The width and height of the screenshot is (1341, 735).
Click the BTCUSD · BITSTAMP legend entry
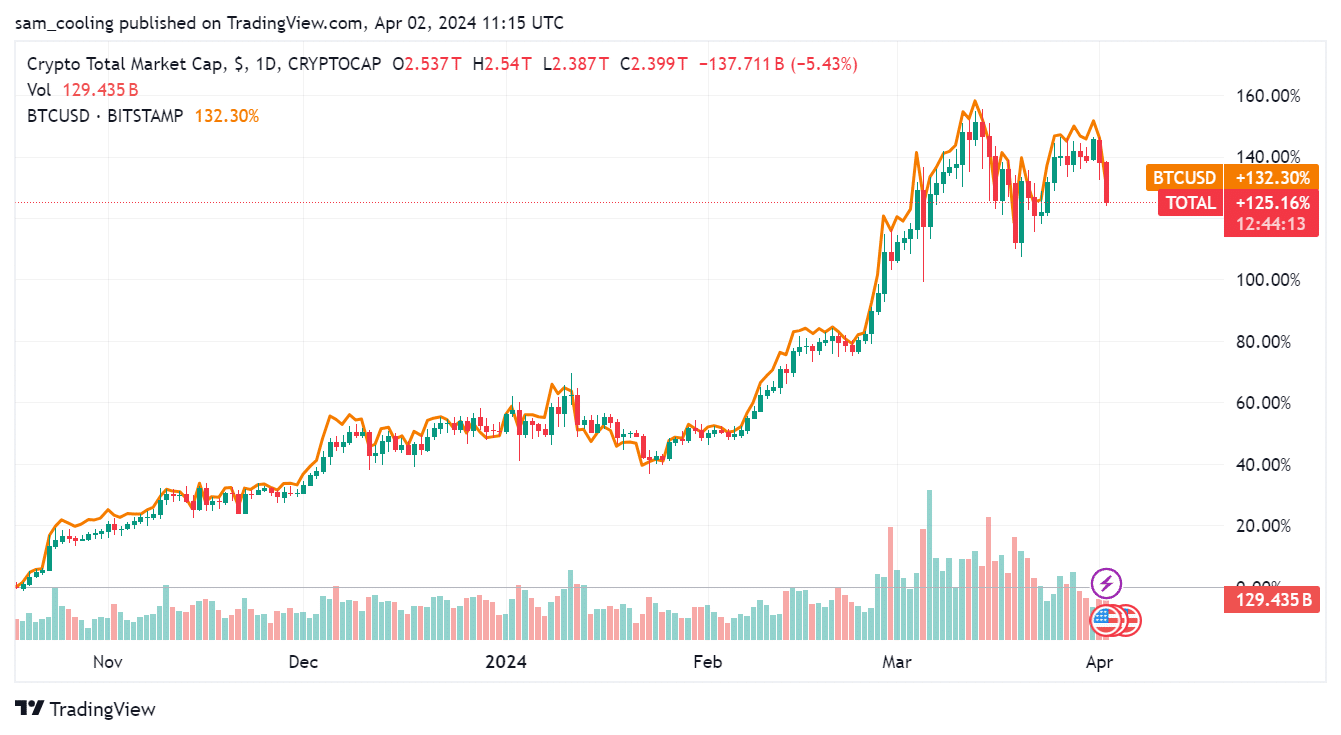coord(105,116)
